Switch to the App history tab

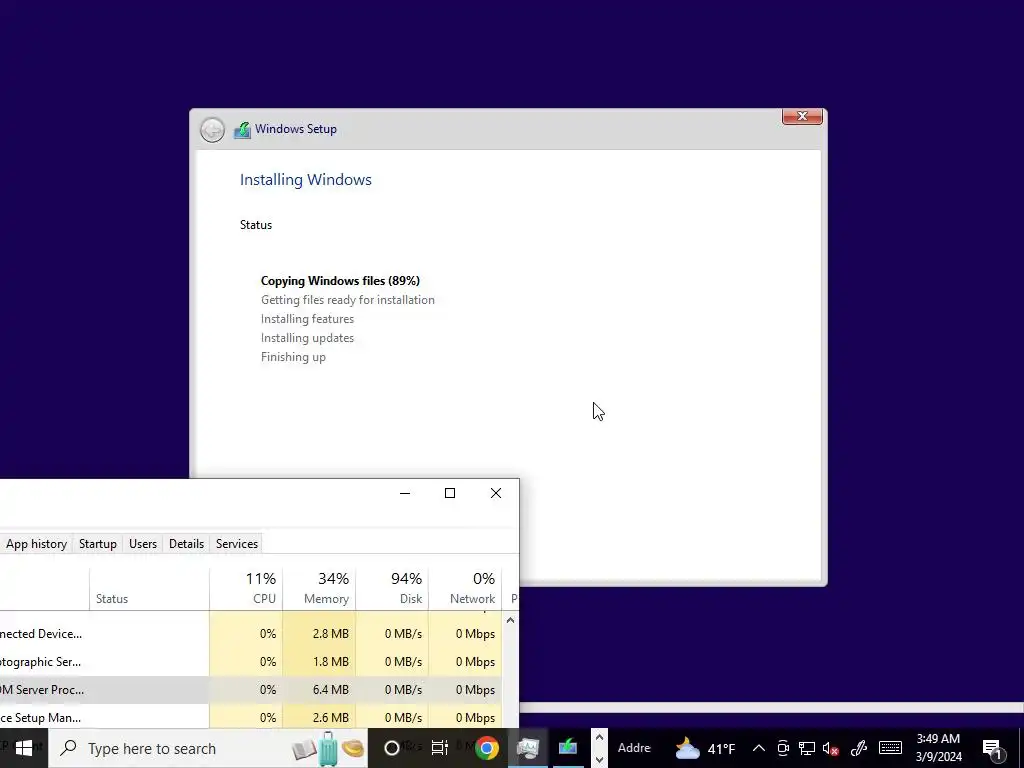pos(36,543)
